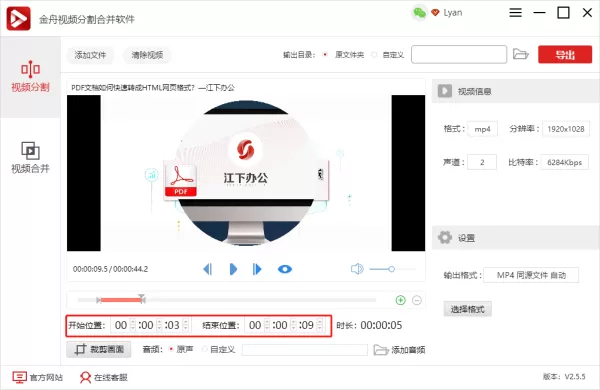Open the 官方网站 official website link
600x390 pixels.
click(x=38, y=377)
